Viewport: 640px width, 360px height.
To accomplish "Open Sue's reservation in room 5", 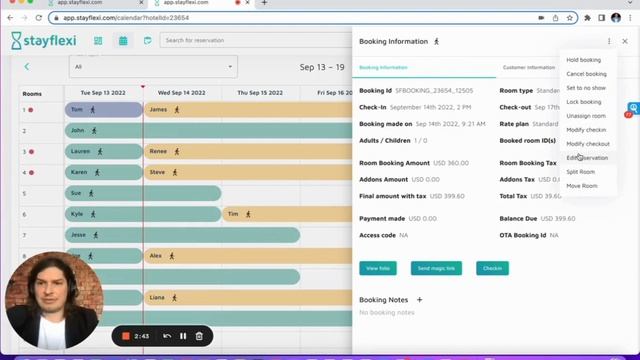I will (143, 193).
